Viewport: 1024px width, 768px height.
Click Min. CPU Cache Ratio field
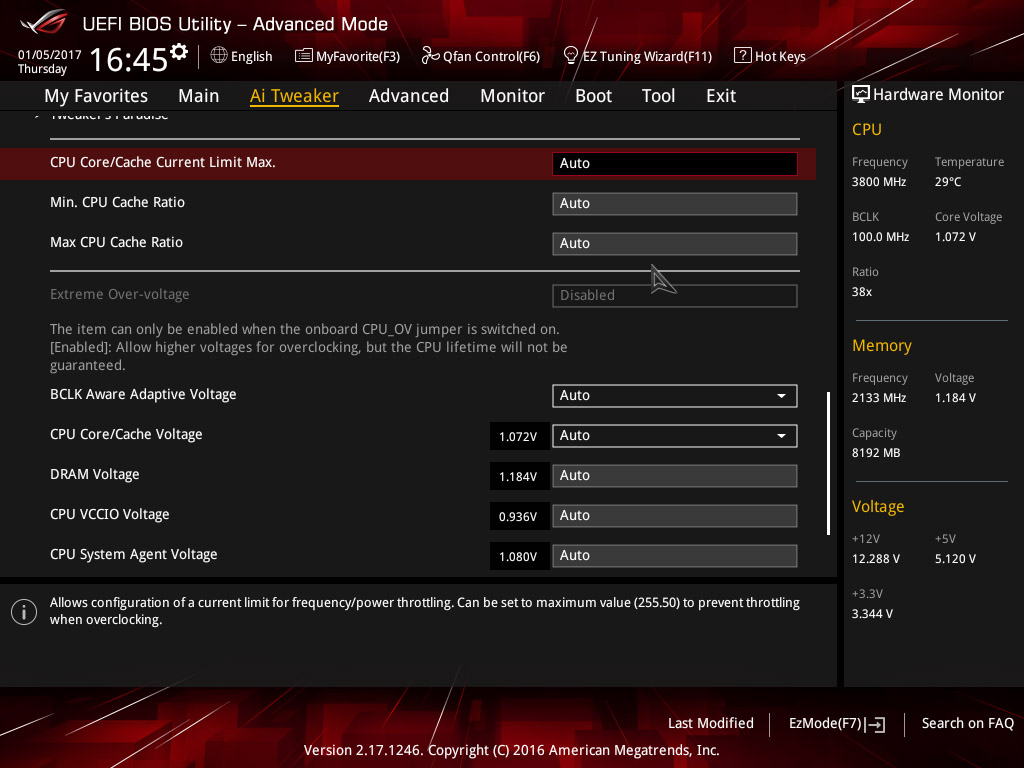pos(674,204)
